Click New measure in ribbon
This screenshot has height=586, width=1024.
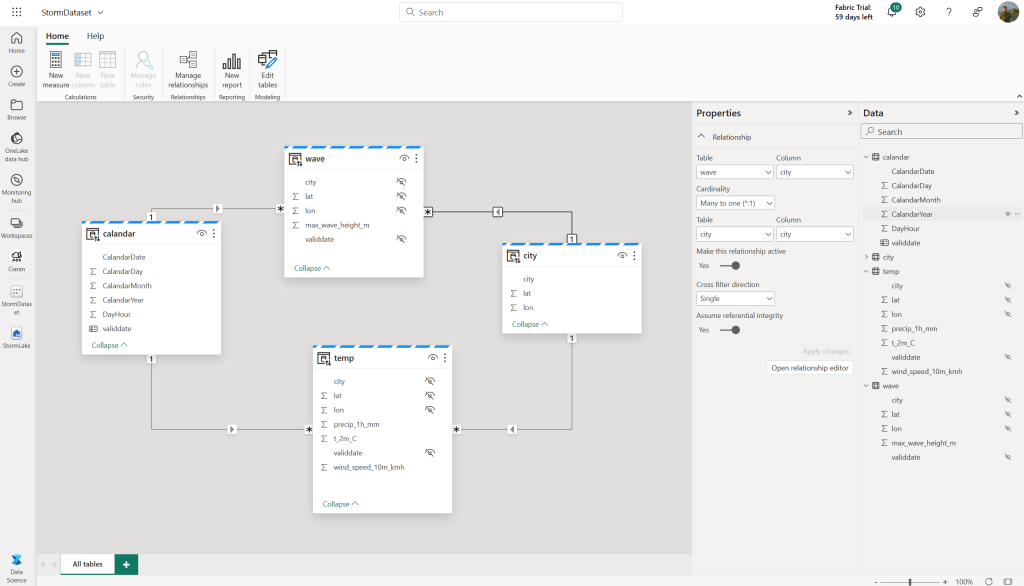click(56, 69)
